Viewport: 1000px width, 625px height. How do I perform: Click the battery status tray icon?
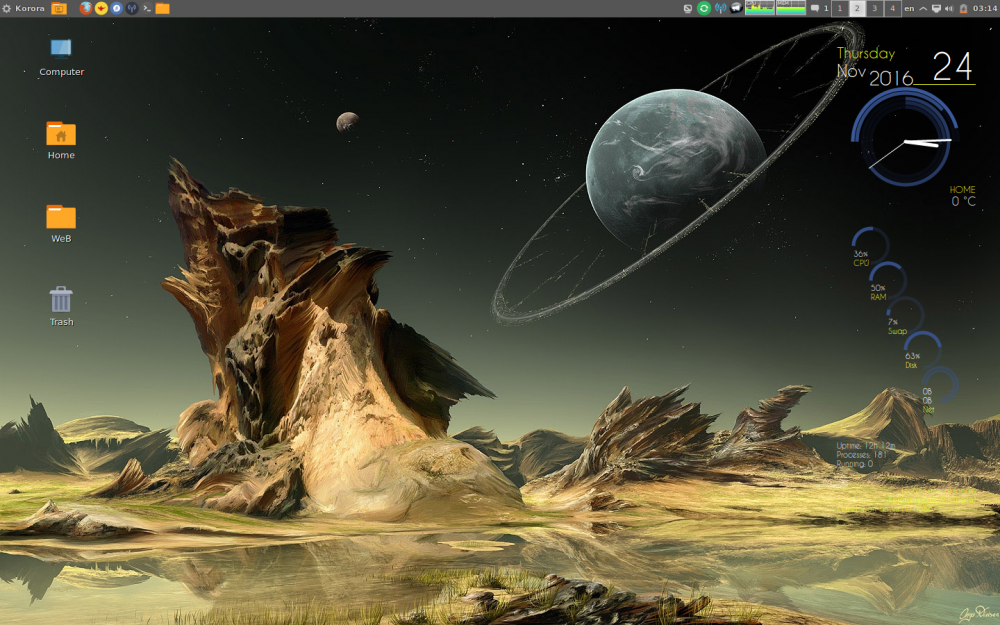click(964, 8)
